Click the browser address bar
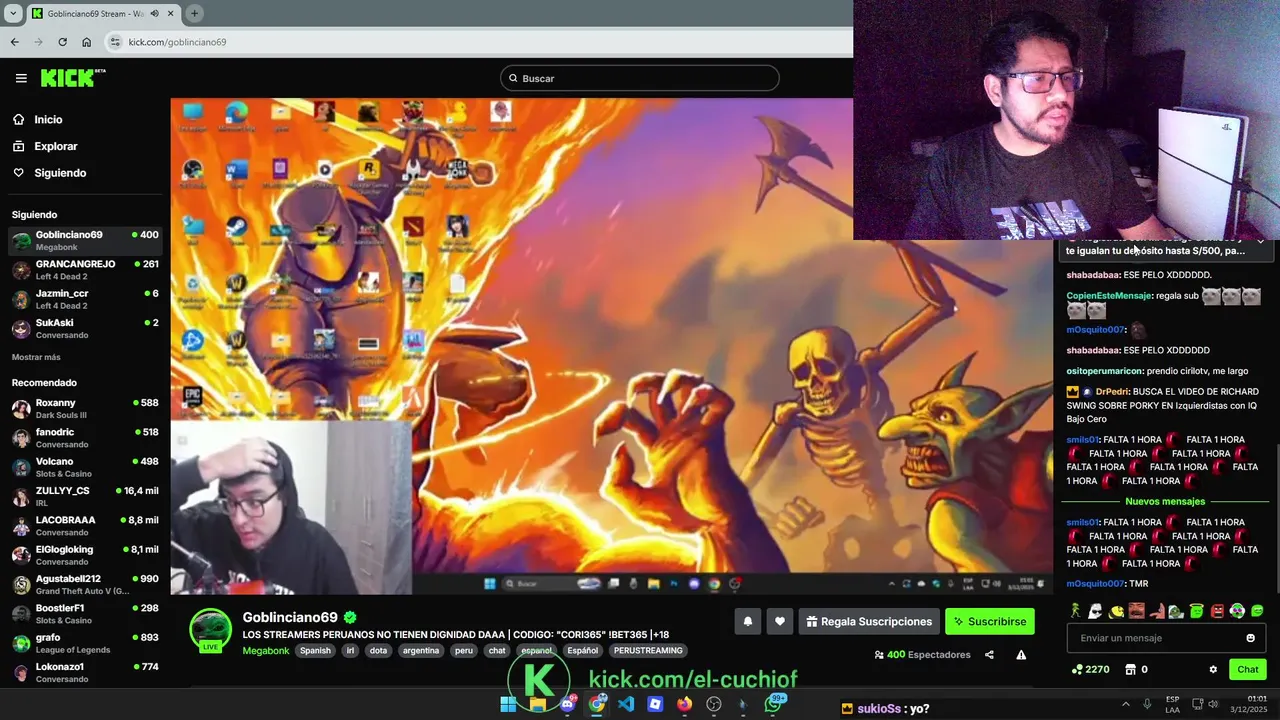This screenshot has height=720, width=1280. tap(478, 42)
